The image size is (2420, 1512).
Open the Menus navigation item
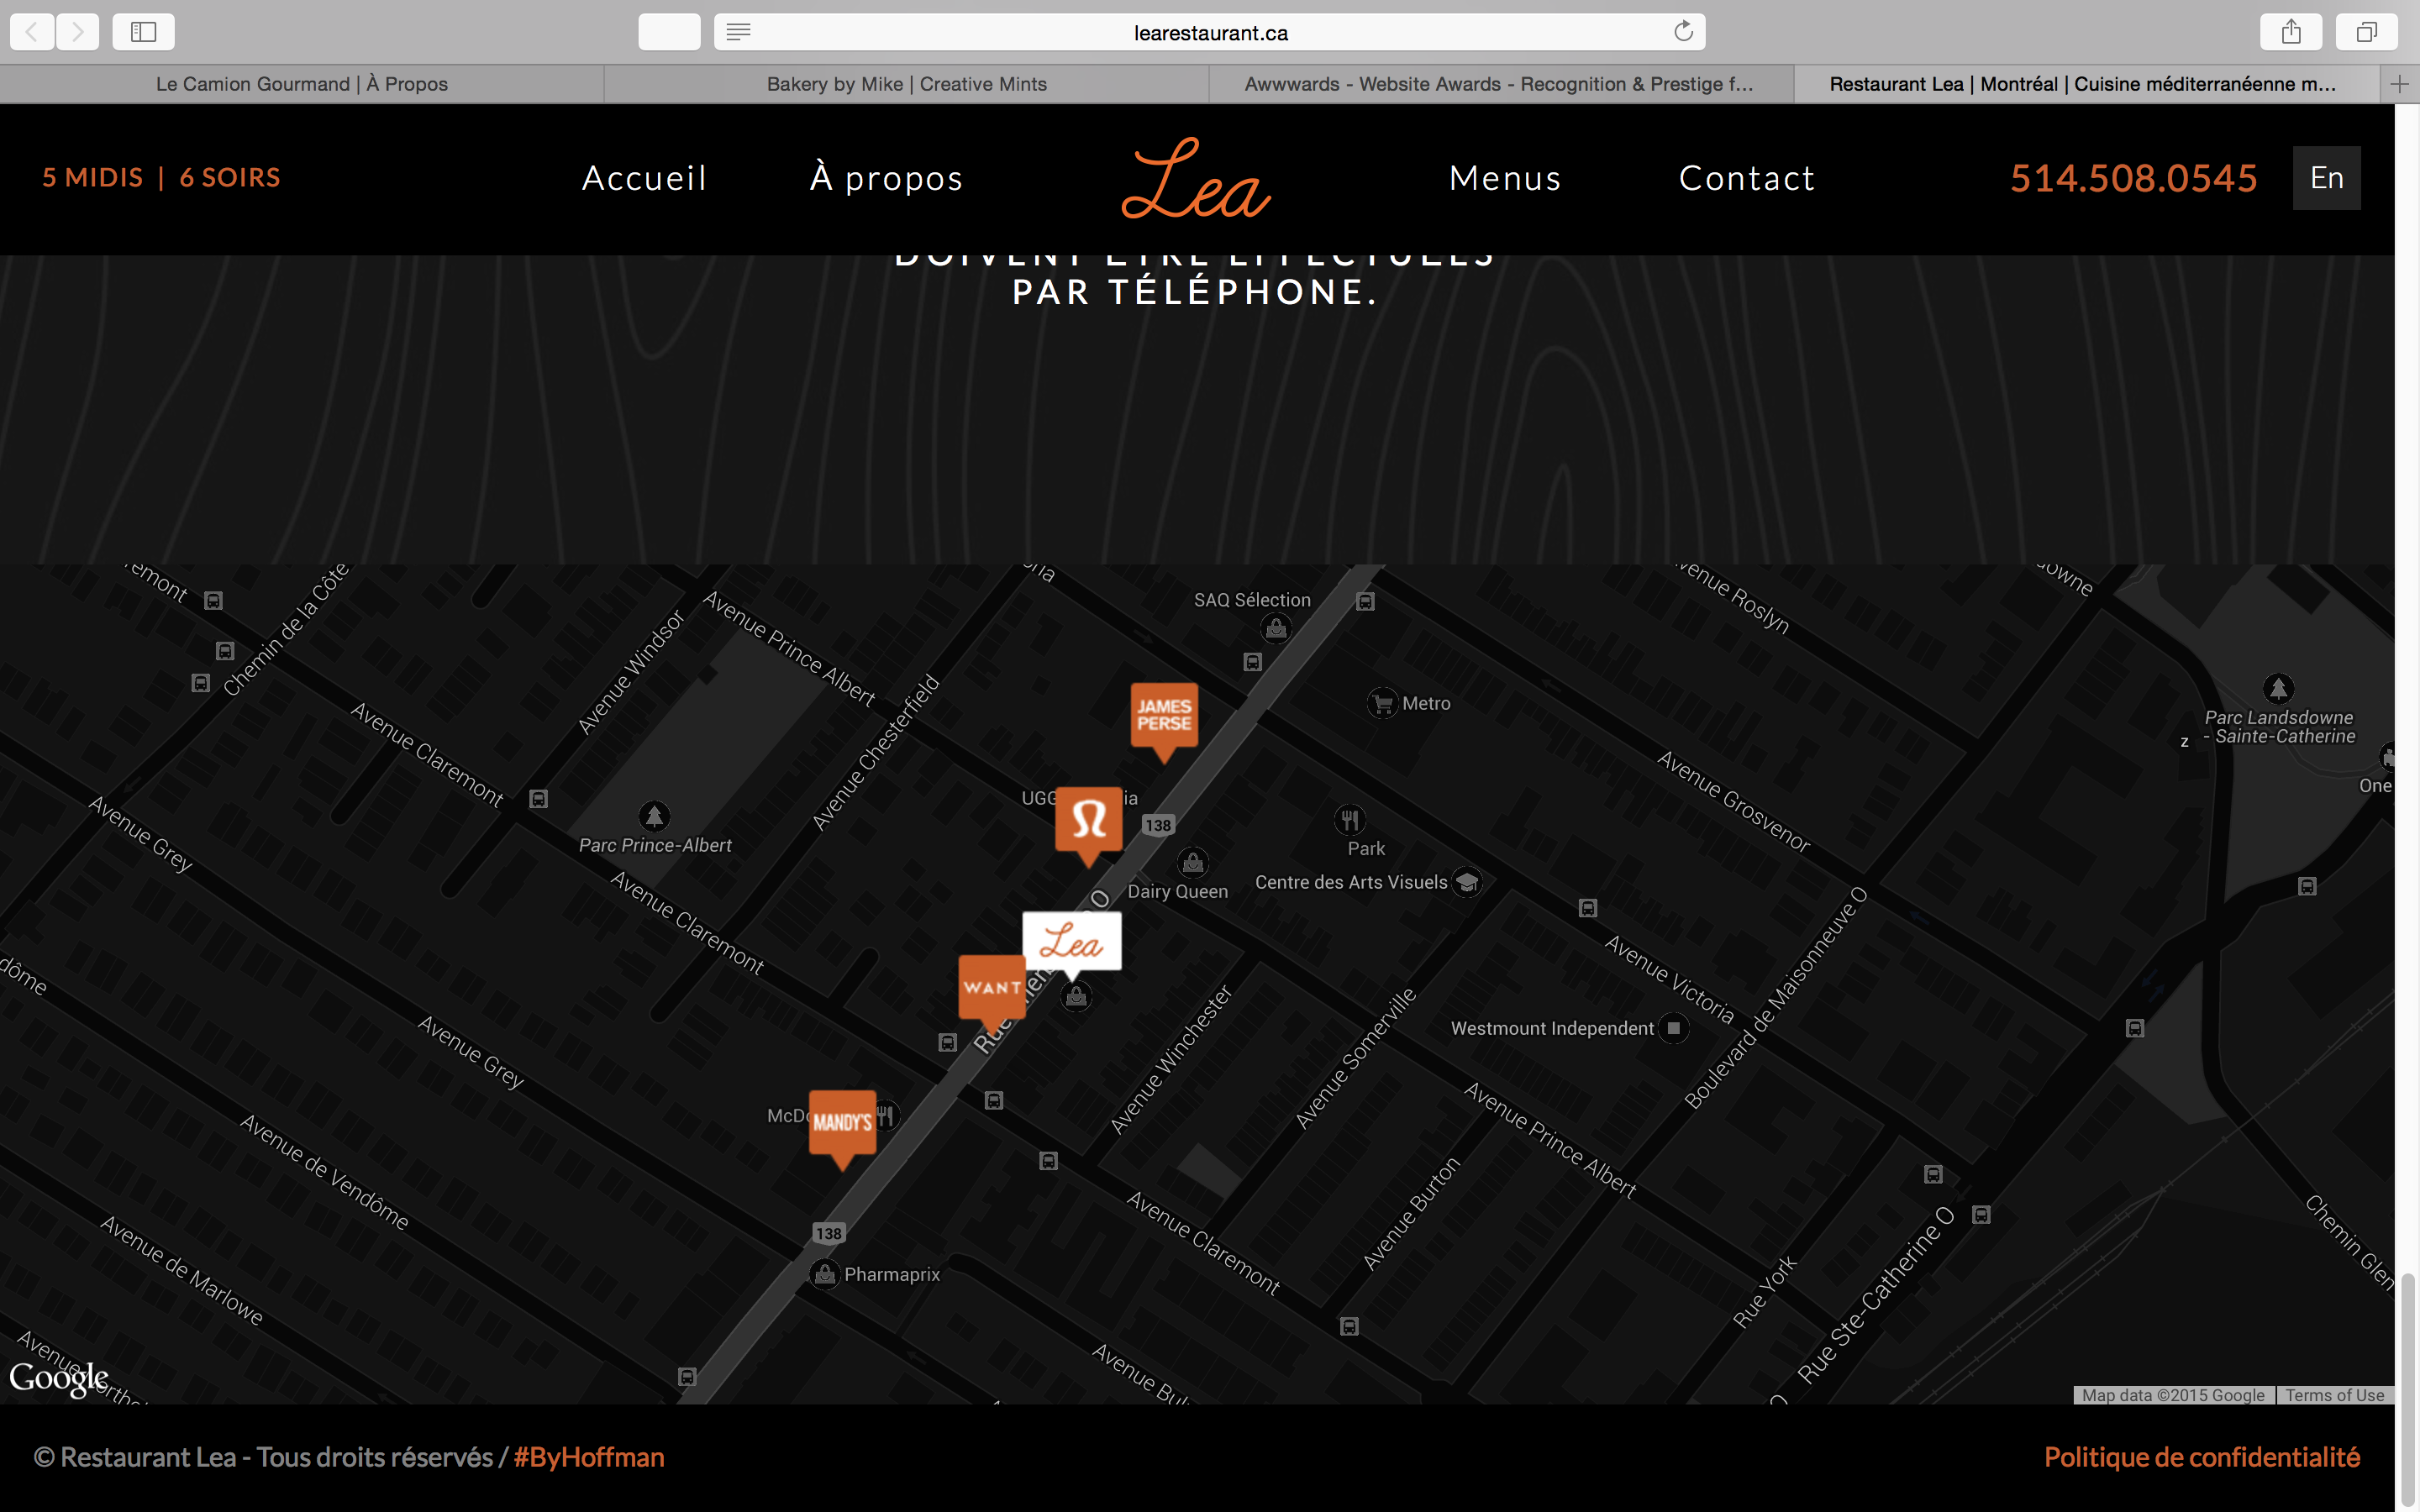tap(1505, 178)
